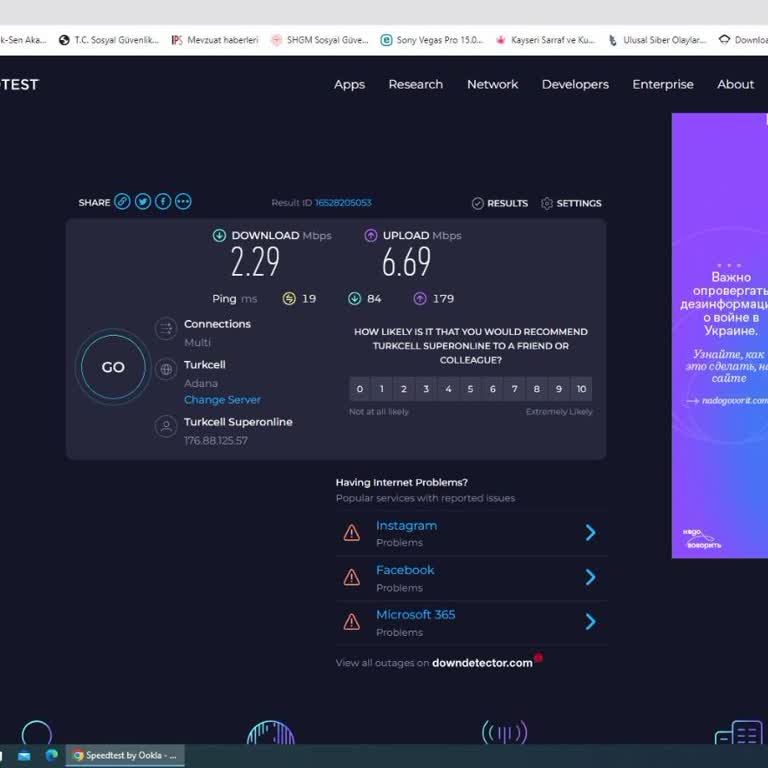The width and height of the screenshot is (768, 768).
Task: Rate recommendation score 7
Action: click(514, 389)
